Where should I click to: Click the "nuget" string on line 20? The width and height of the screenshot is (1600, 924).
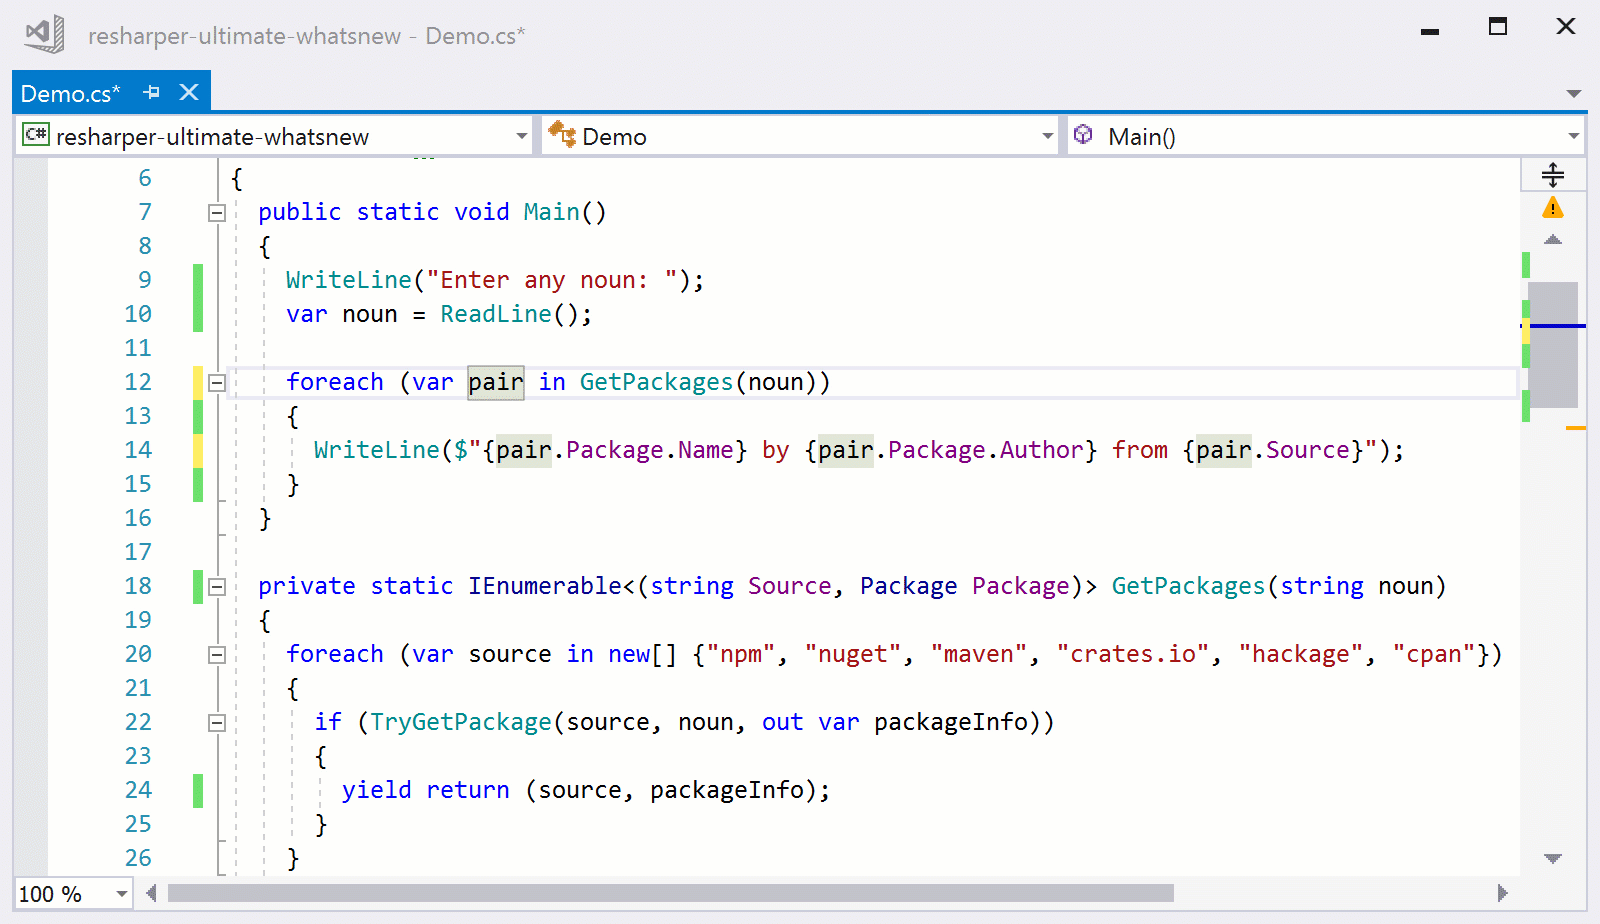click(x=853, y=654)
